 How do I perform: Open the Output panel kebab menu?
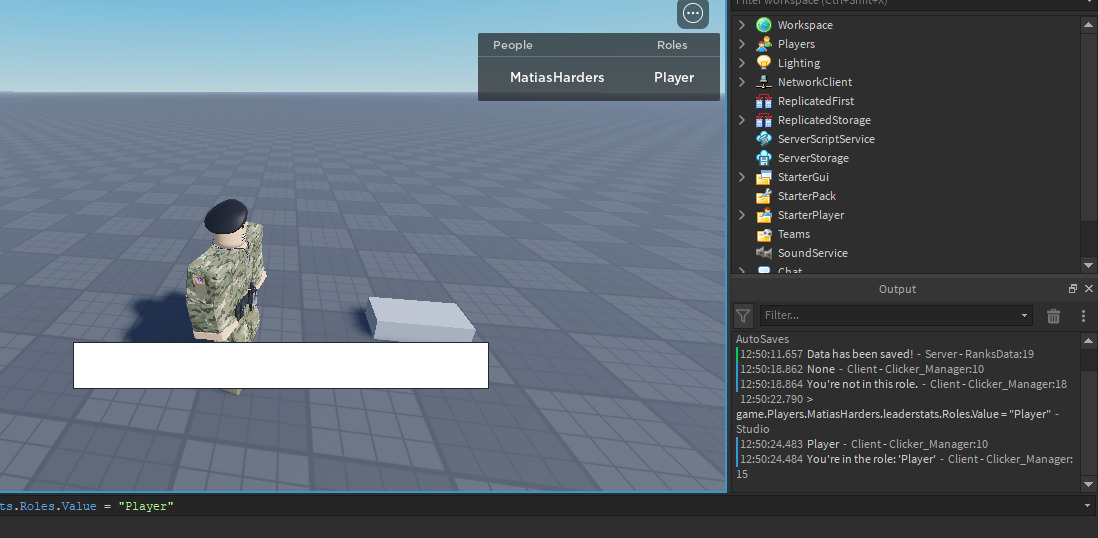(1083, 316)
